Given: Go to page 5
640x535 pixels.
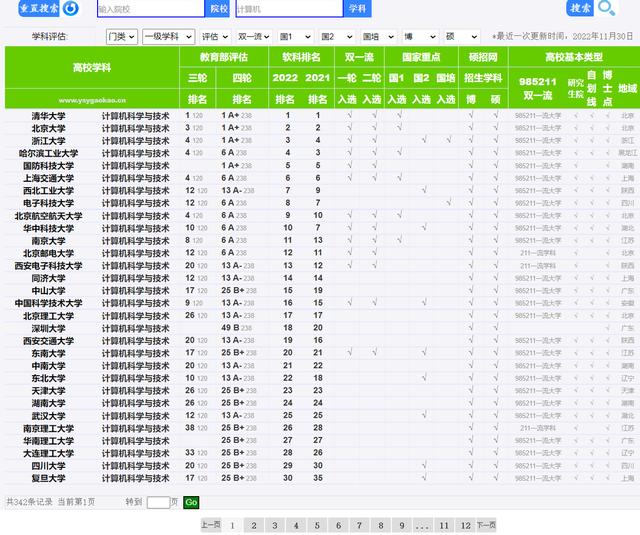Looking at the screenshot, I should [x=317, y=525].
